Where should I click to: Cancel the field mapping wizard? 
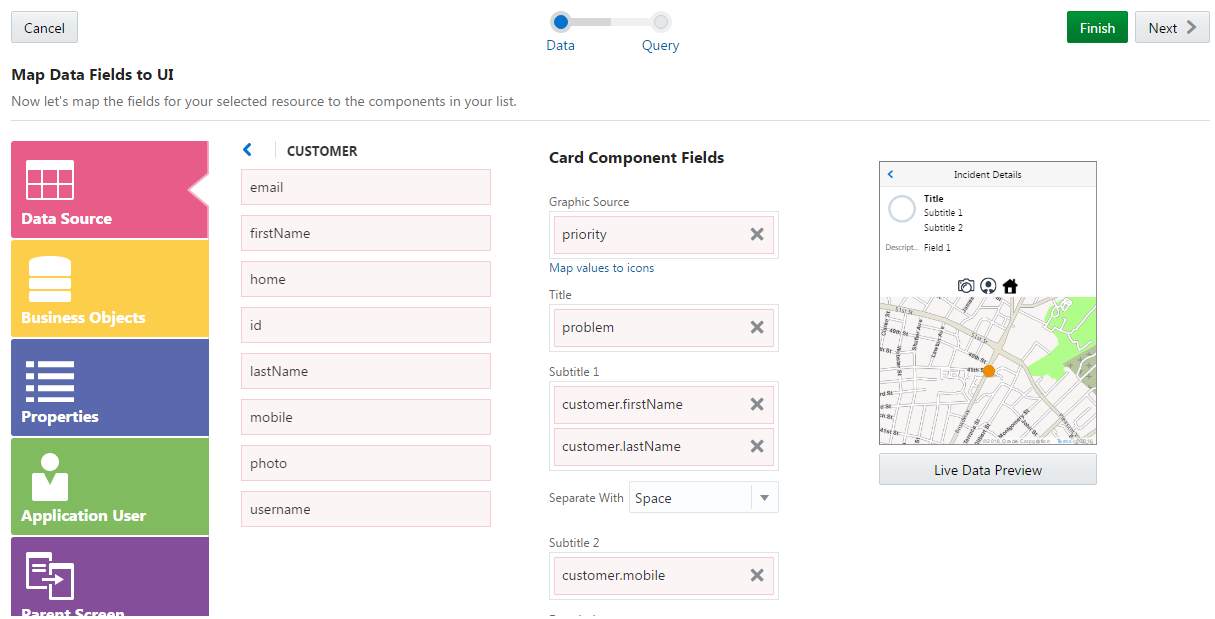[44, 28]
